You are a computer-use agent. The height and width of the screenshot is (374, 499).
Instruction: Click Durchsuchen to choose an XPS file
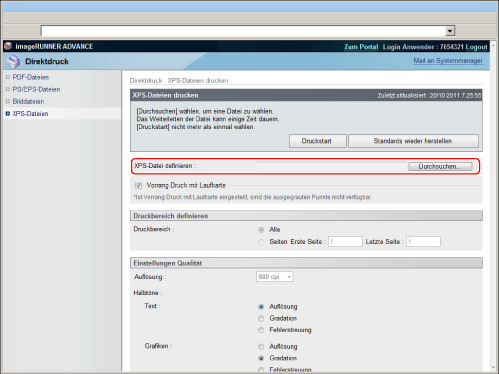click(x=440, y=166)
